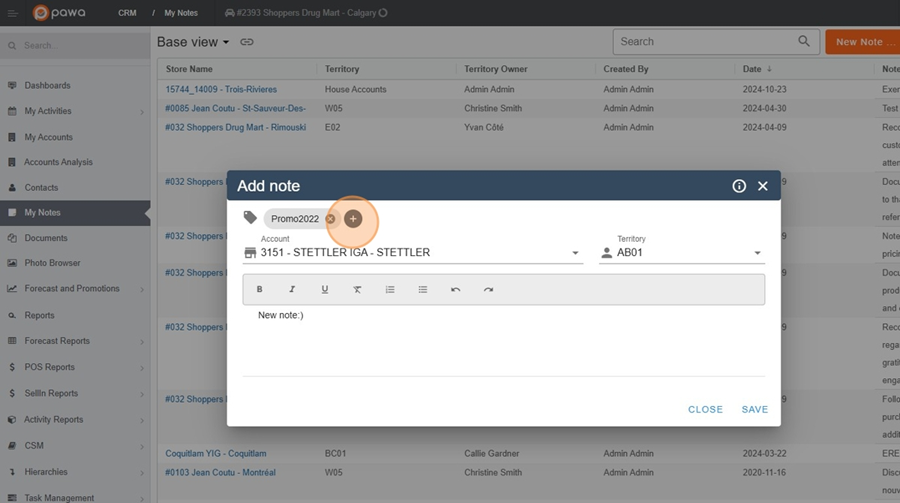Click the Pawa logo

tap(59, 13)
